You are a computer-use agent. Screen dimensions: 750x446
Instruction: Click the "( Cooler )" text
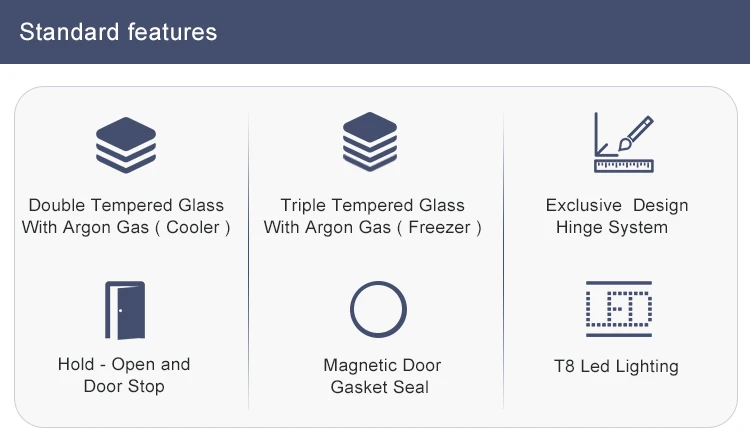click(x=192, y=227)
